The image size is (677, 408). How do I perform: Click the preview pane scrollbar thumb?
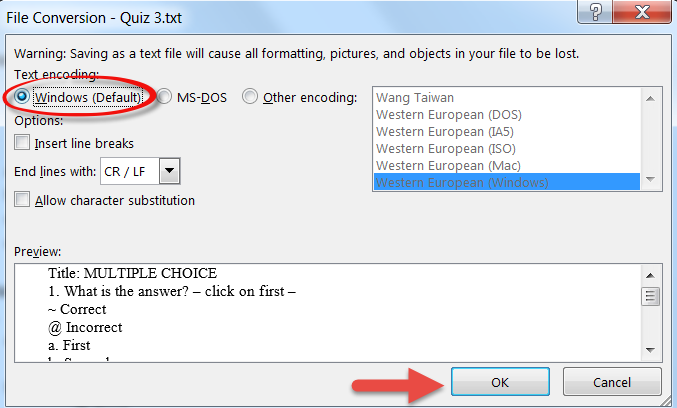coord(651,296)
